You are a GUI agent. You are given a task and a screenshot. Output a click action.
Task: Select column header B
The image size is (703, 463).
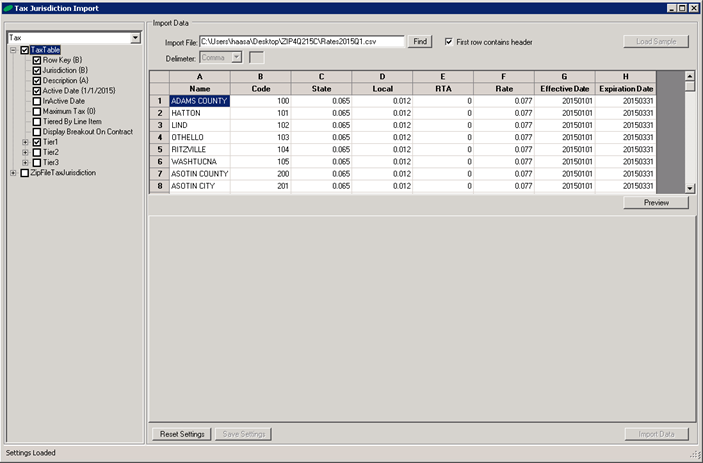tap(260, 76)
